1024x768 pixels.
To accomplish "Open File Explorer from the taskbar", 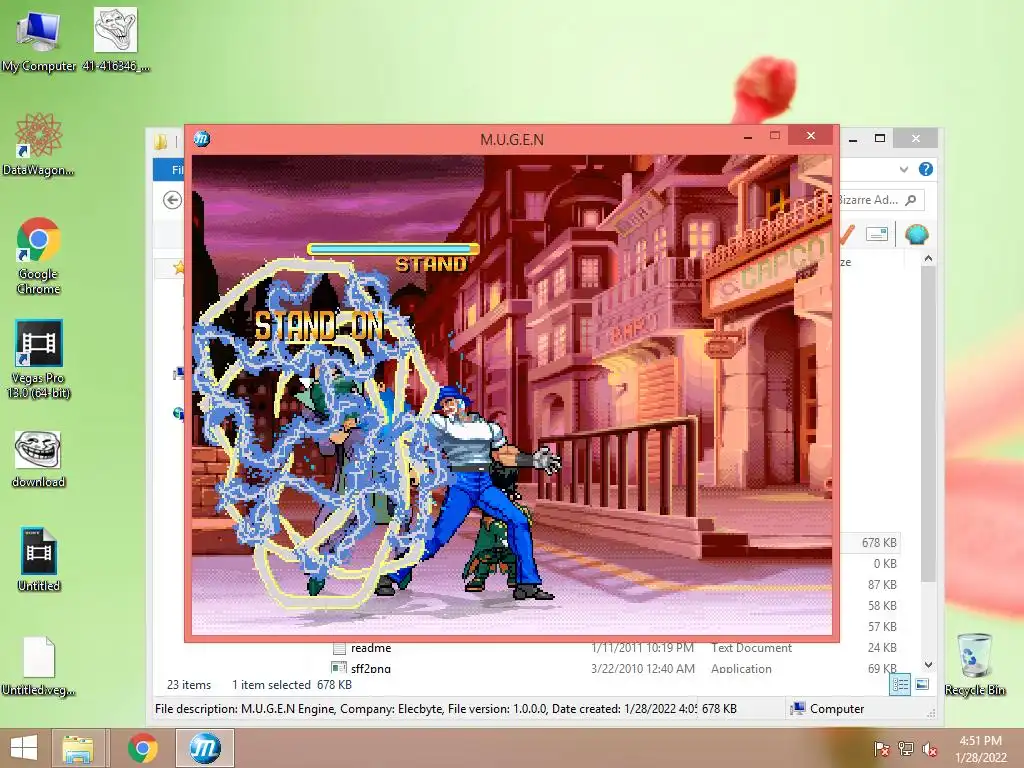I will pos(78,748).
